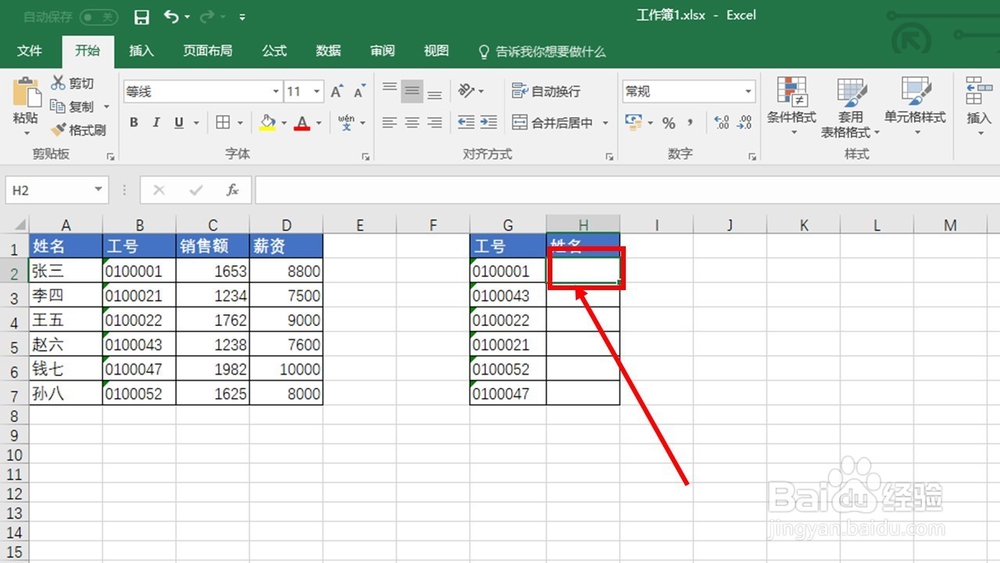This screenshot has height=563, width=1000.
Task: Open the Borders dropdown arrow
Action: click(240, 122)
